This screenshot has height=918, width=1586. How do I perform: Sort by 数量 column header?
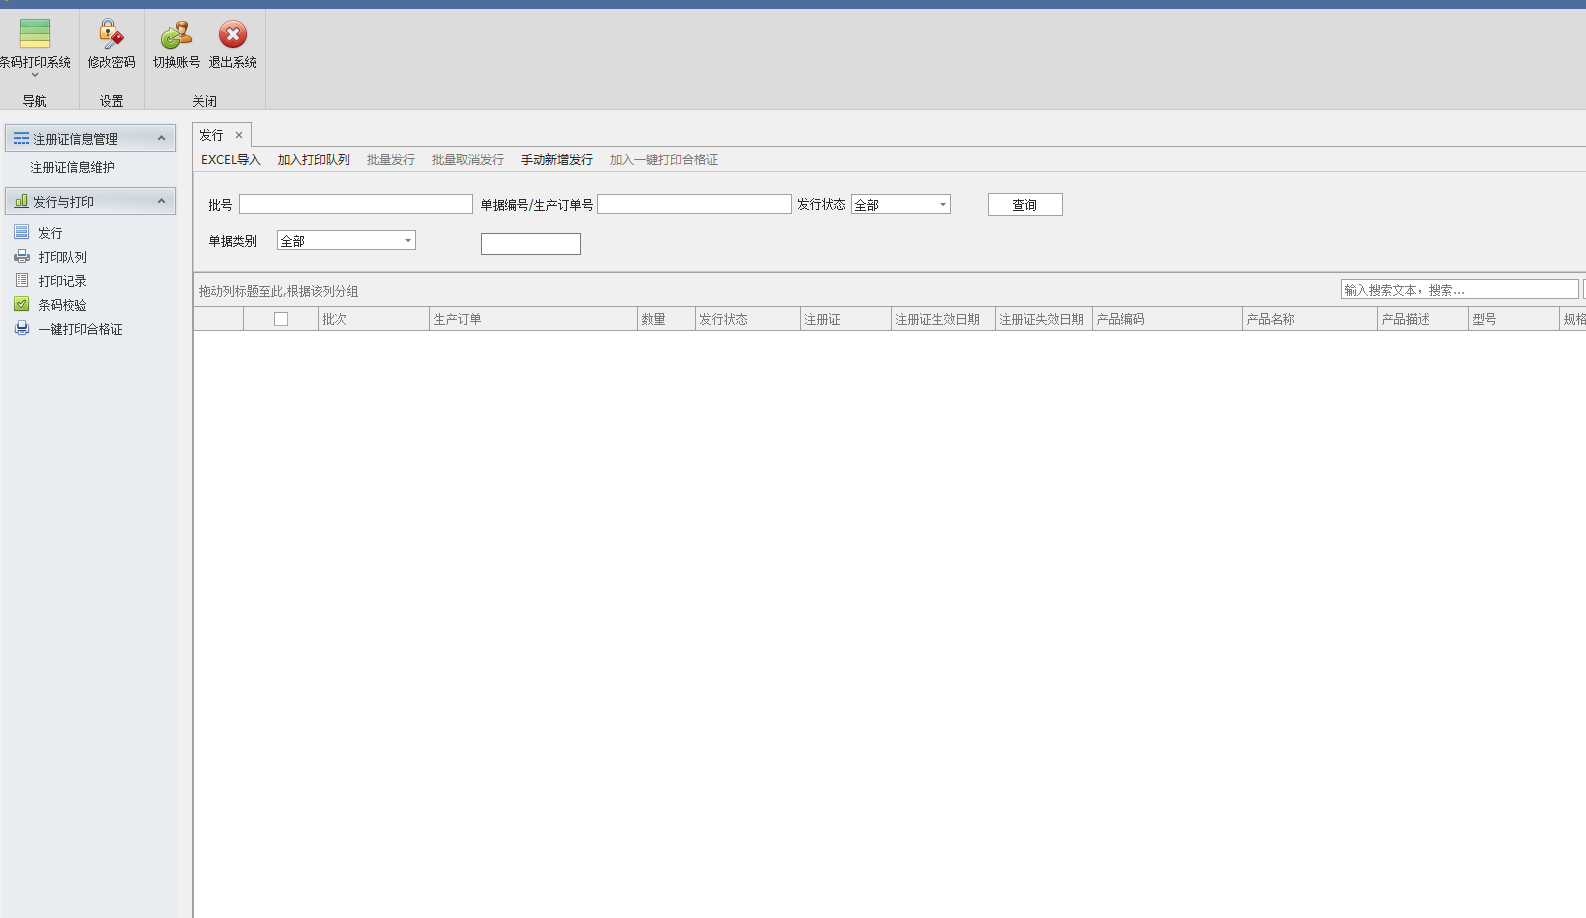point(667,319)
